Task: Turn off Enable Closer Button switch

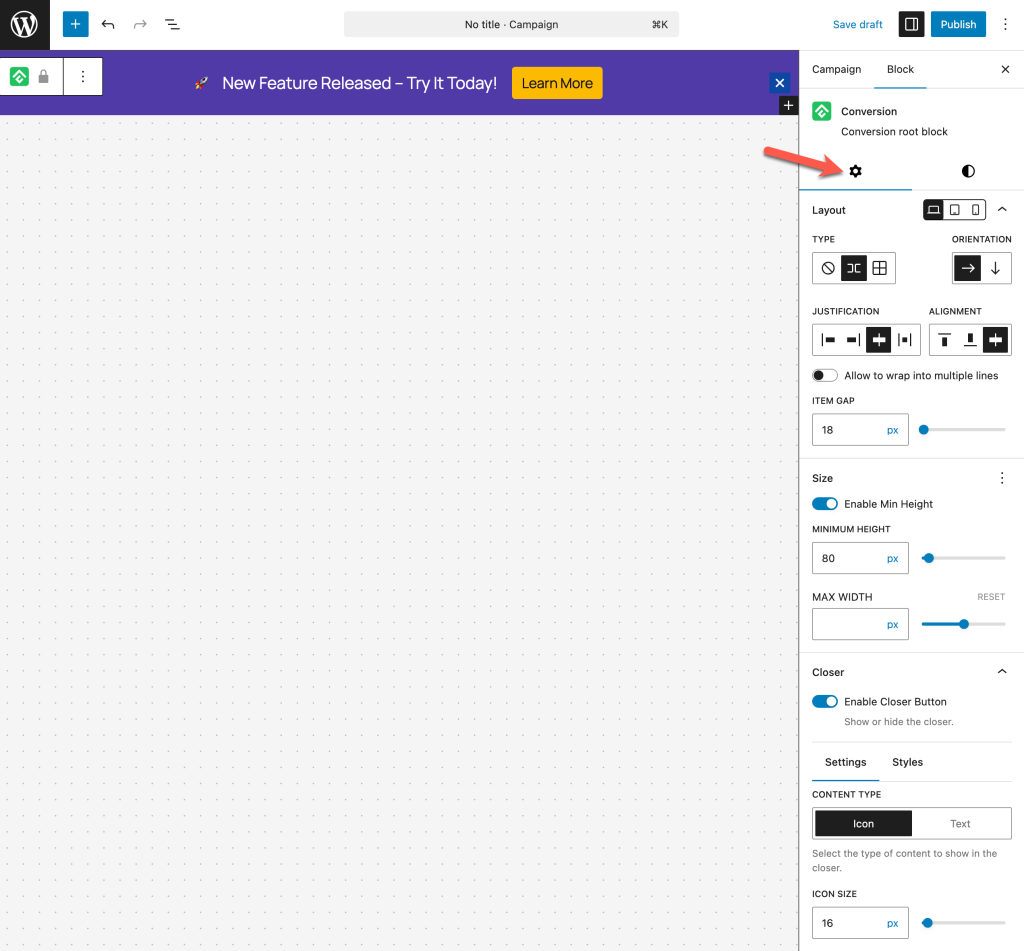Action: click(825, 702)
